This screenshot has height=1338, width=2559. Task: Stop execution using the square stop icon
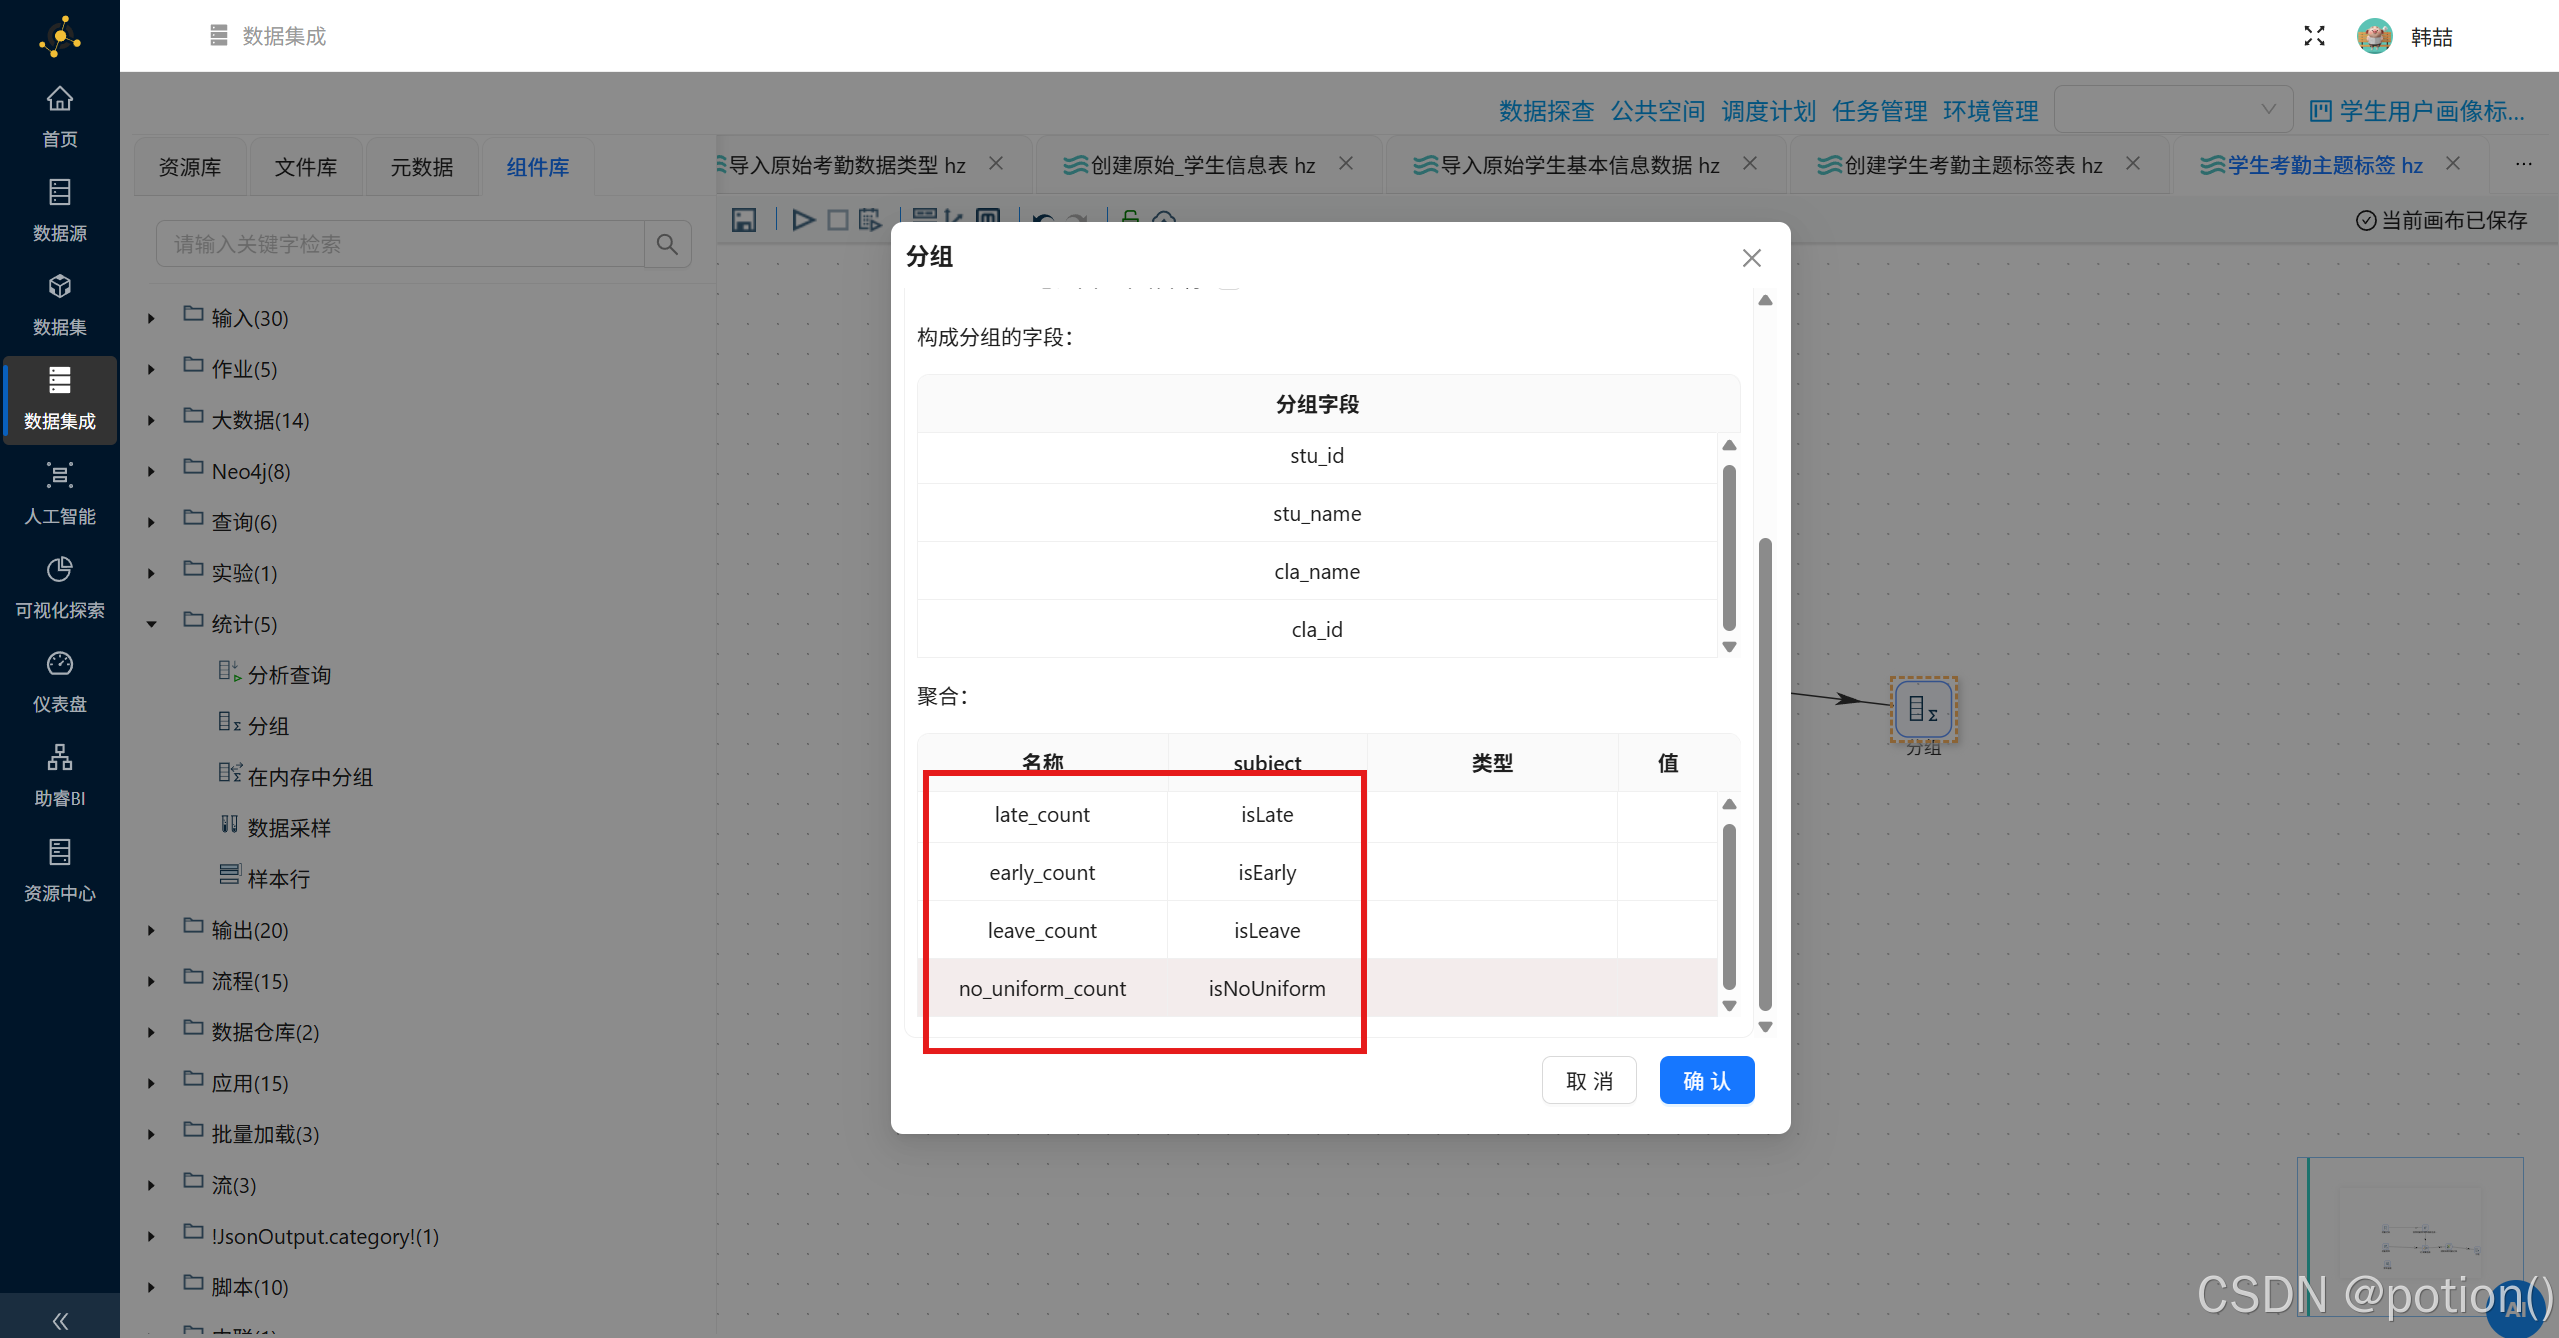[x=838, y=220]
